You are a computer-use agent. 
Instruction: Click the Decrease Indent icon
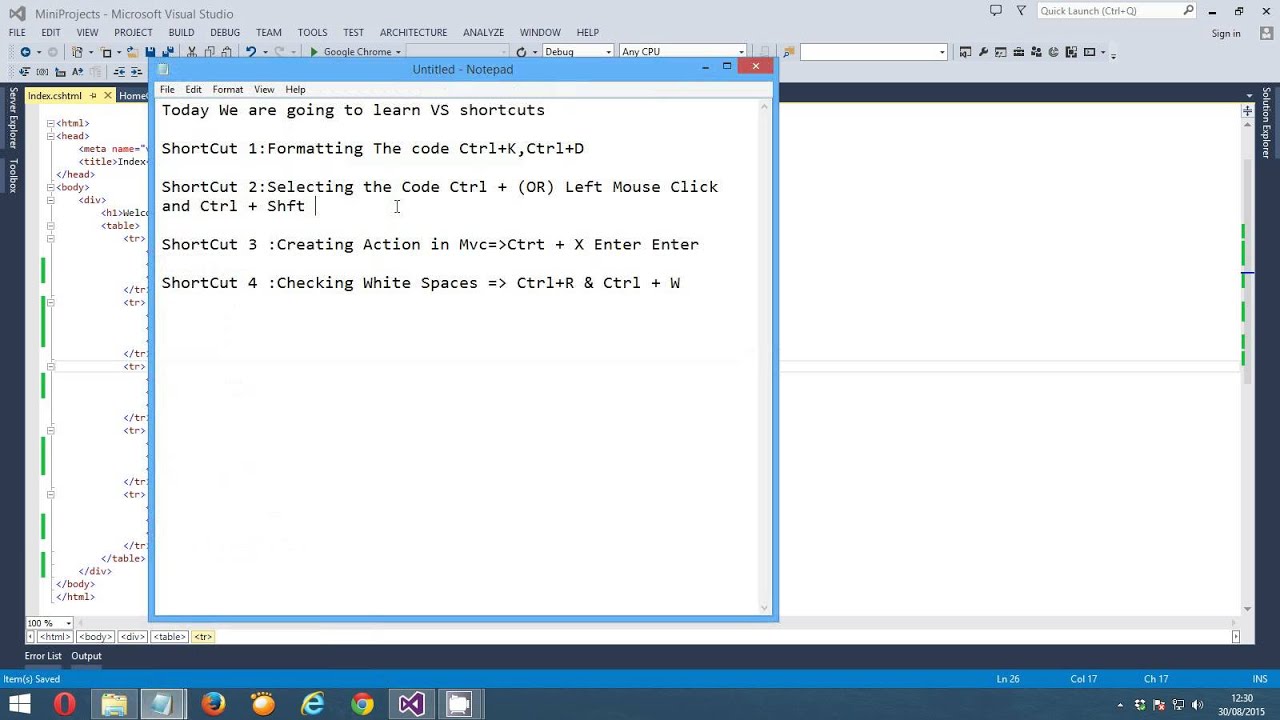[120, 72]
